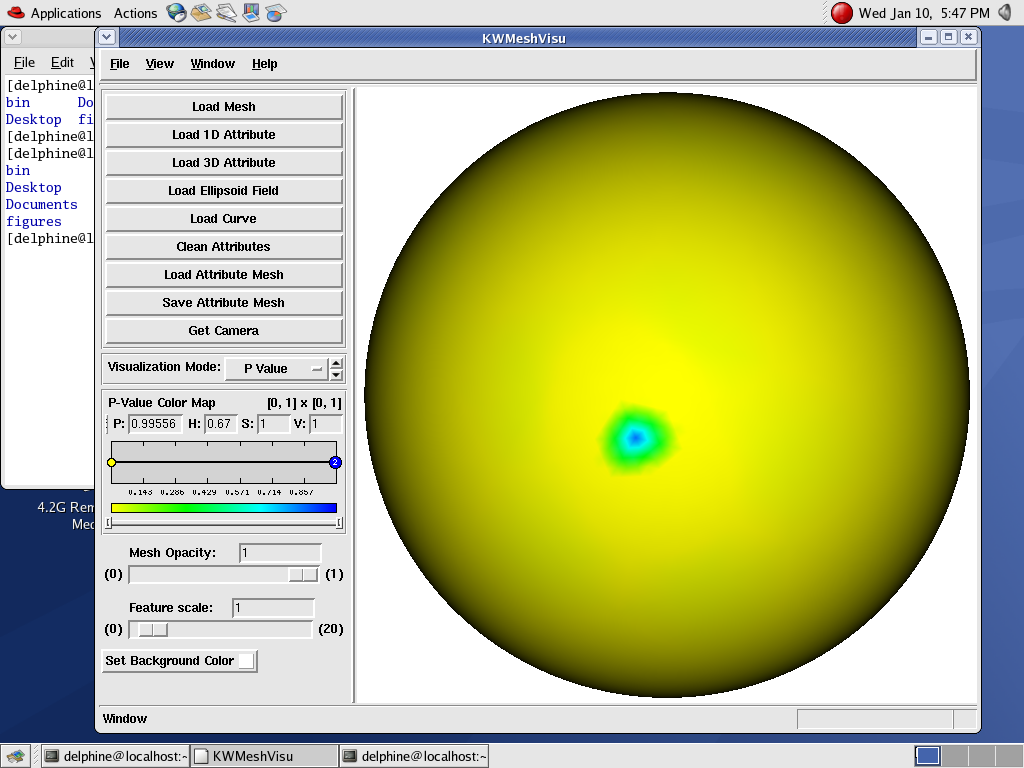The image size is (1024, 768).
Task: Open the View menu
Action: coord(159,64)
